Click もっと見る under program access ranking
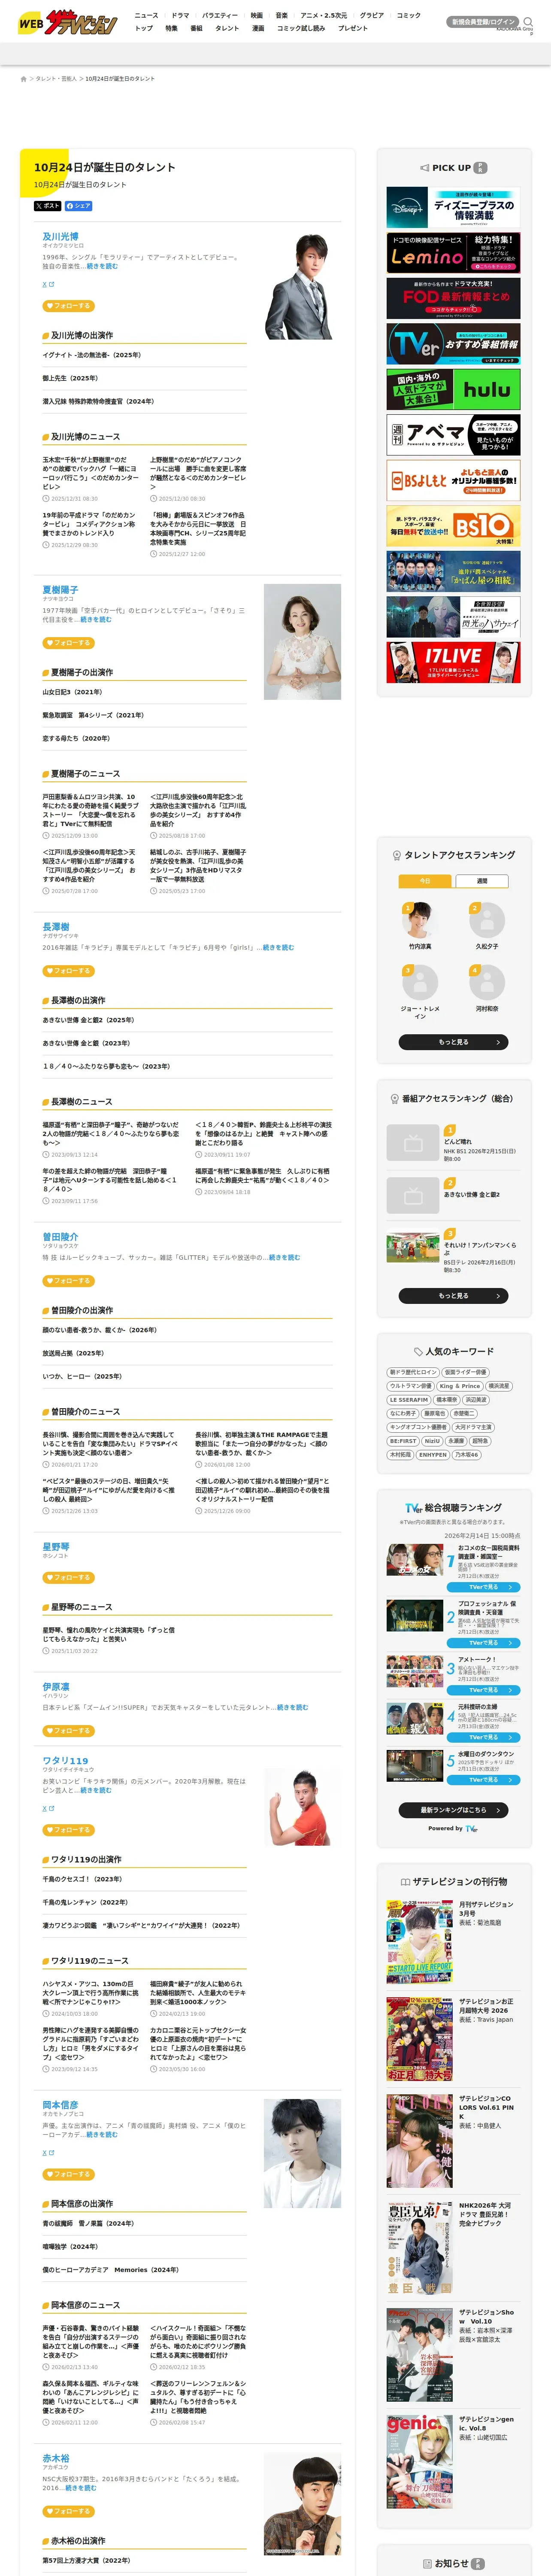The width and height of the screenshot is (551, 2576). pos(453,1296)
